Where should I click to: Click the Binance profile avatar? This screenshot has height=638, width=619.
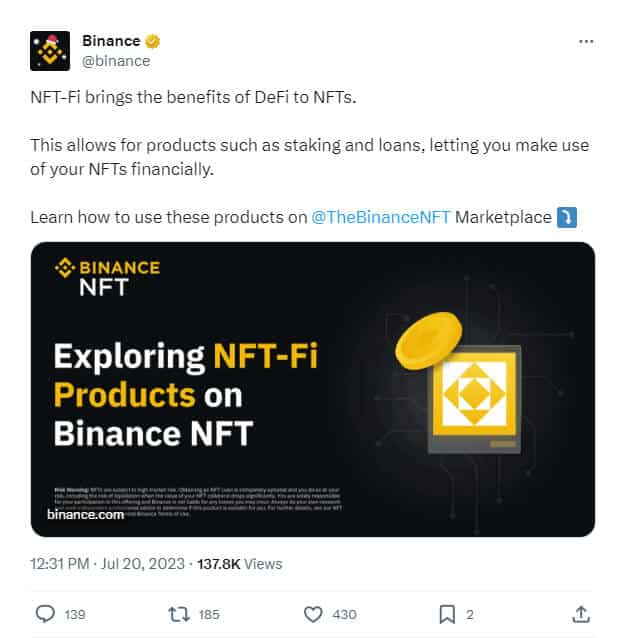point(50,51)
